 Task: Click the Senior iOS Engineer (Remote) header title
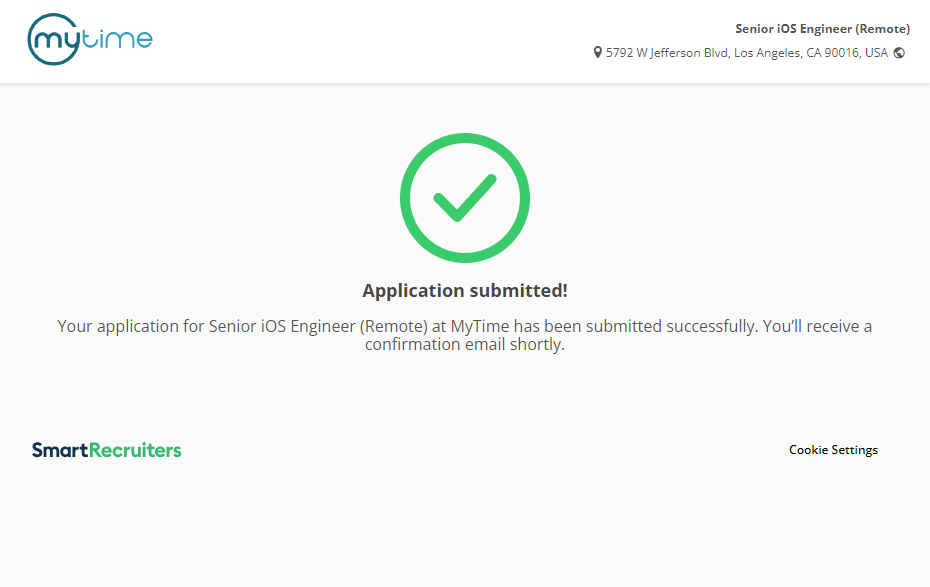(822, 29)
